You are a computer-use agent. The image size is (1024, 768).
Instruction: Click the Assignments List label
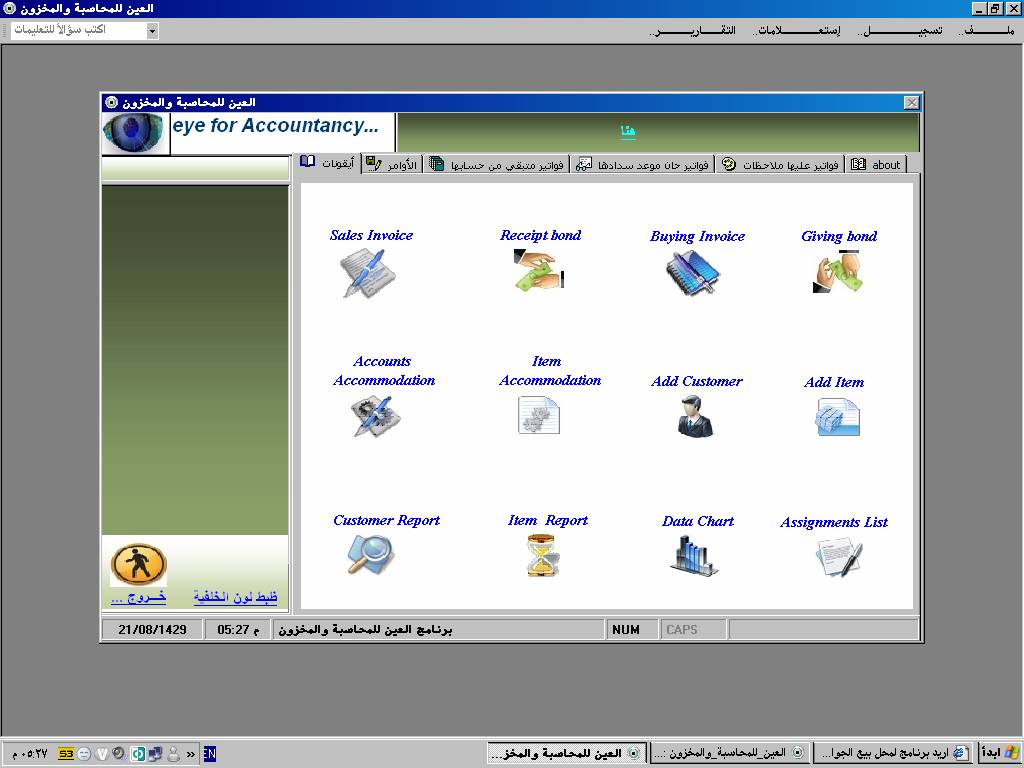coord(834,522)
